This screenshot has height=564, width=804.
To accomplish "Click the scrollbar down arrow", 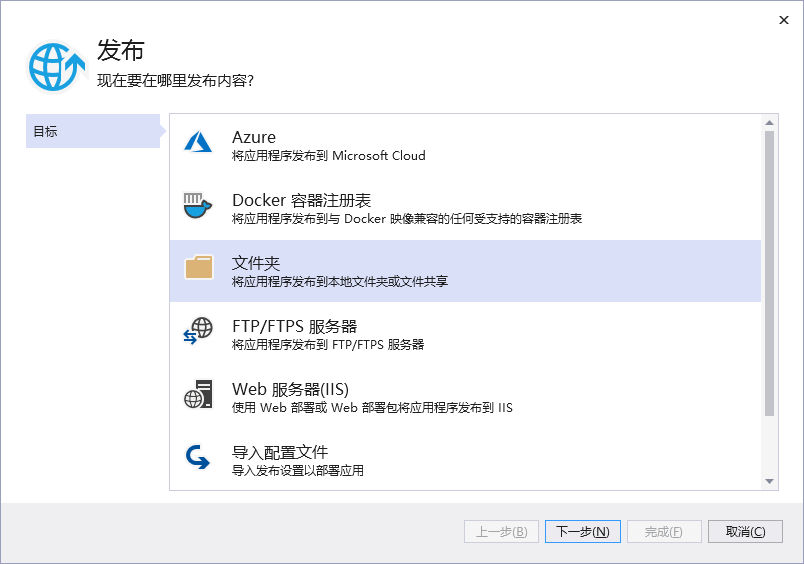I will pos(770,482).
